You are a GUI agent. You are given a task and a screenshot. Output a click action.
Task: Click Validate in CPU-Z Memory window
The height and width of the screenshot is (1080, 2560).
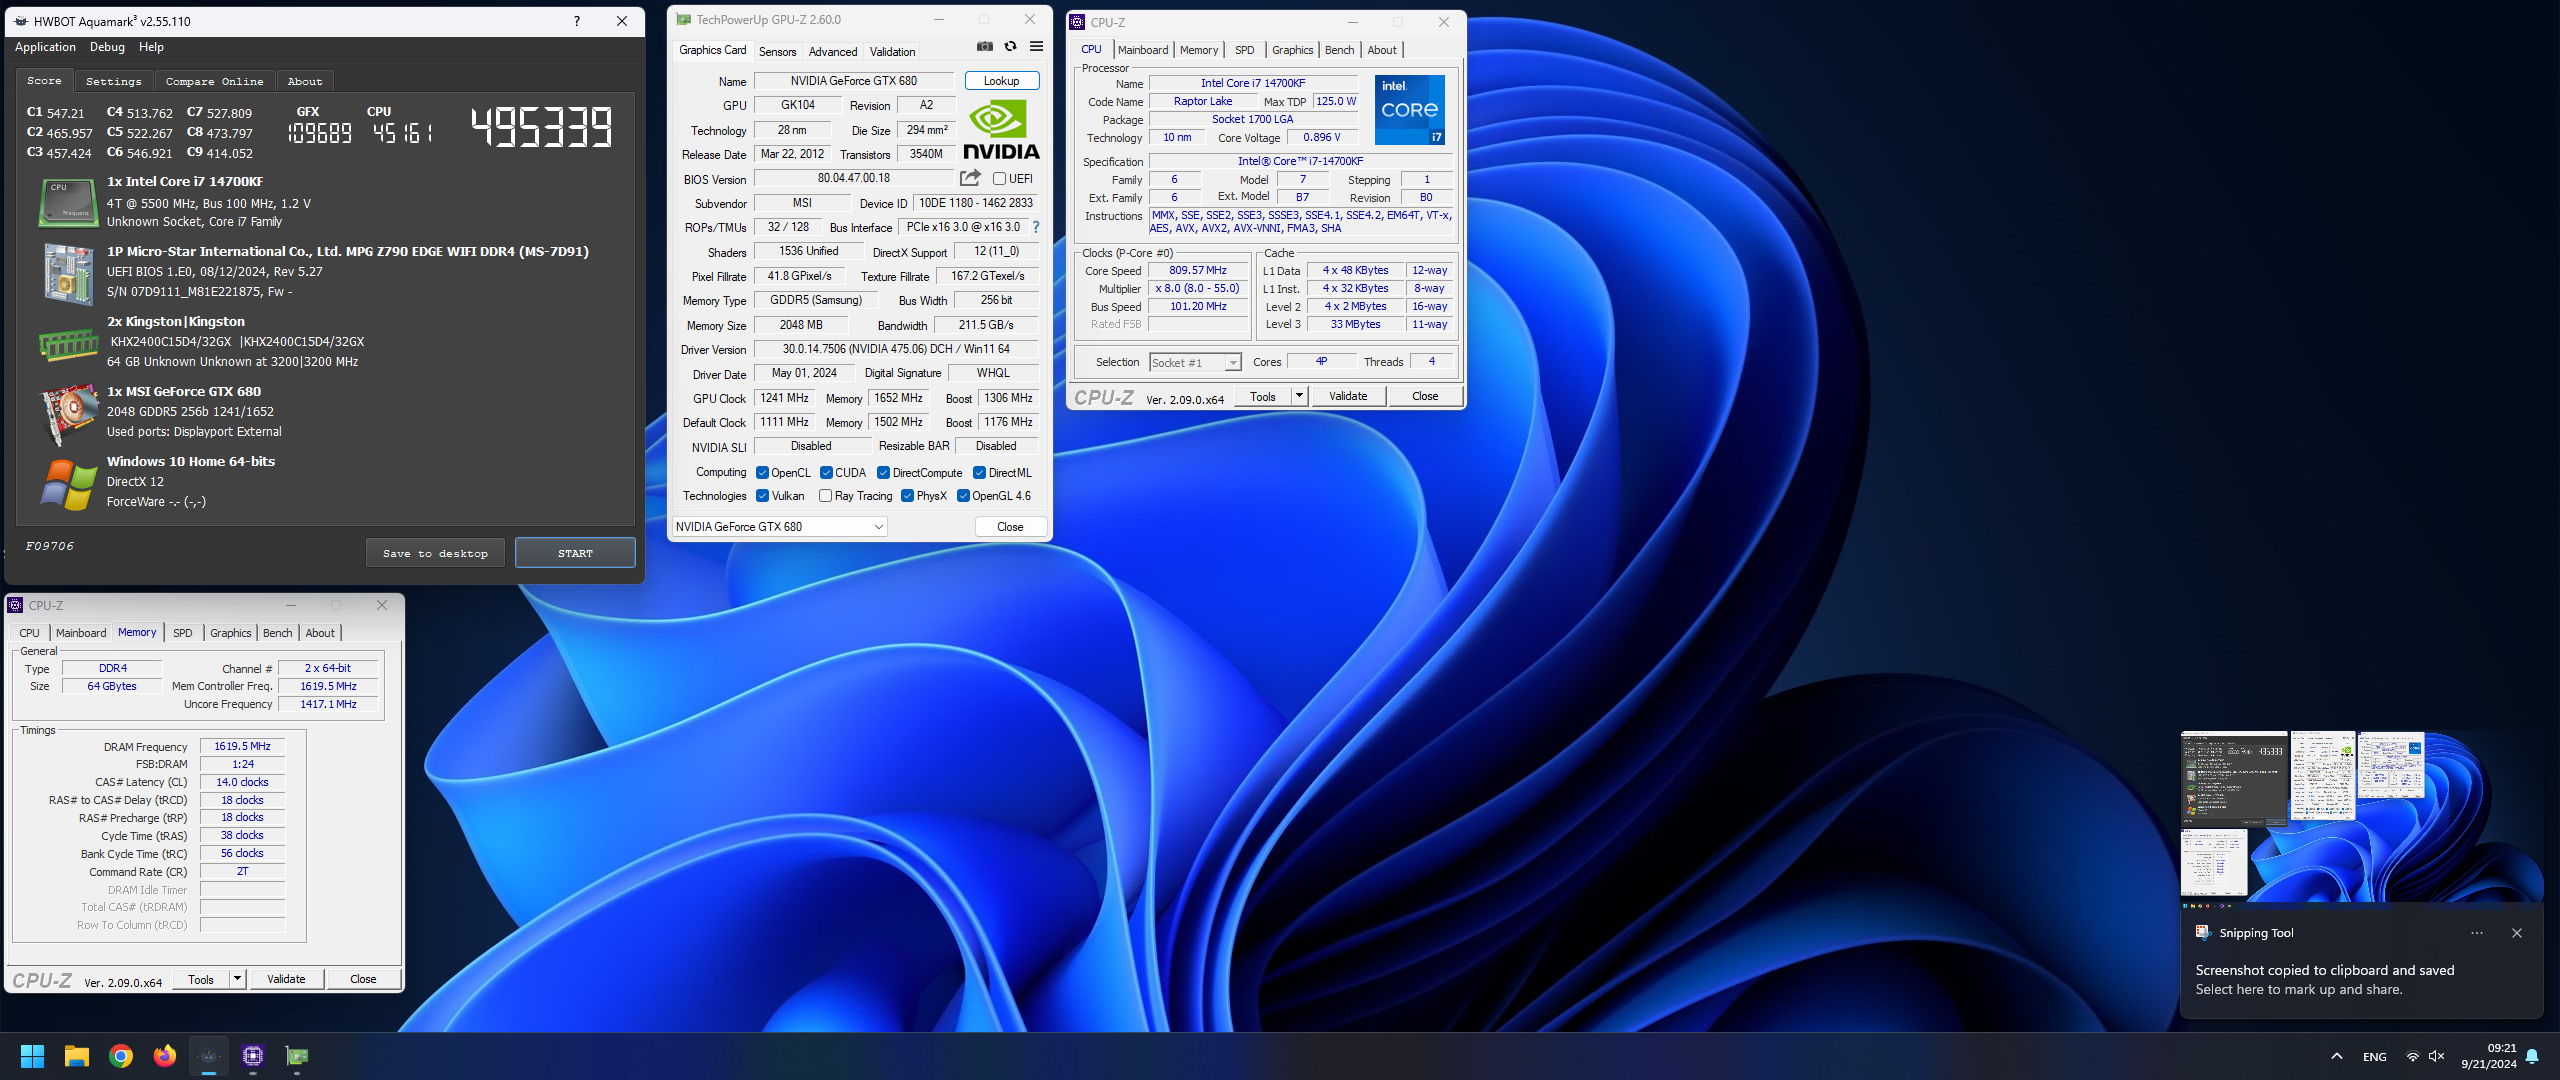[286, 979]
